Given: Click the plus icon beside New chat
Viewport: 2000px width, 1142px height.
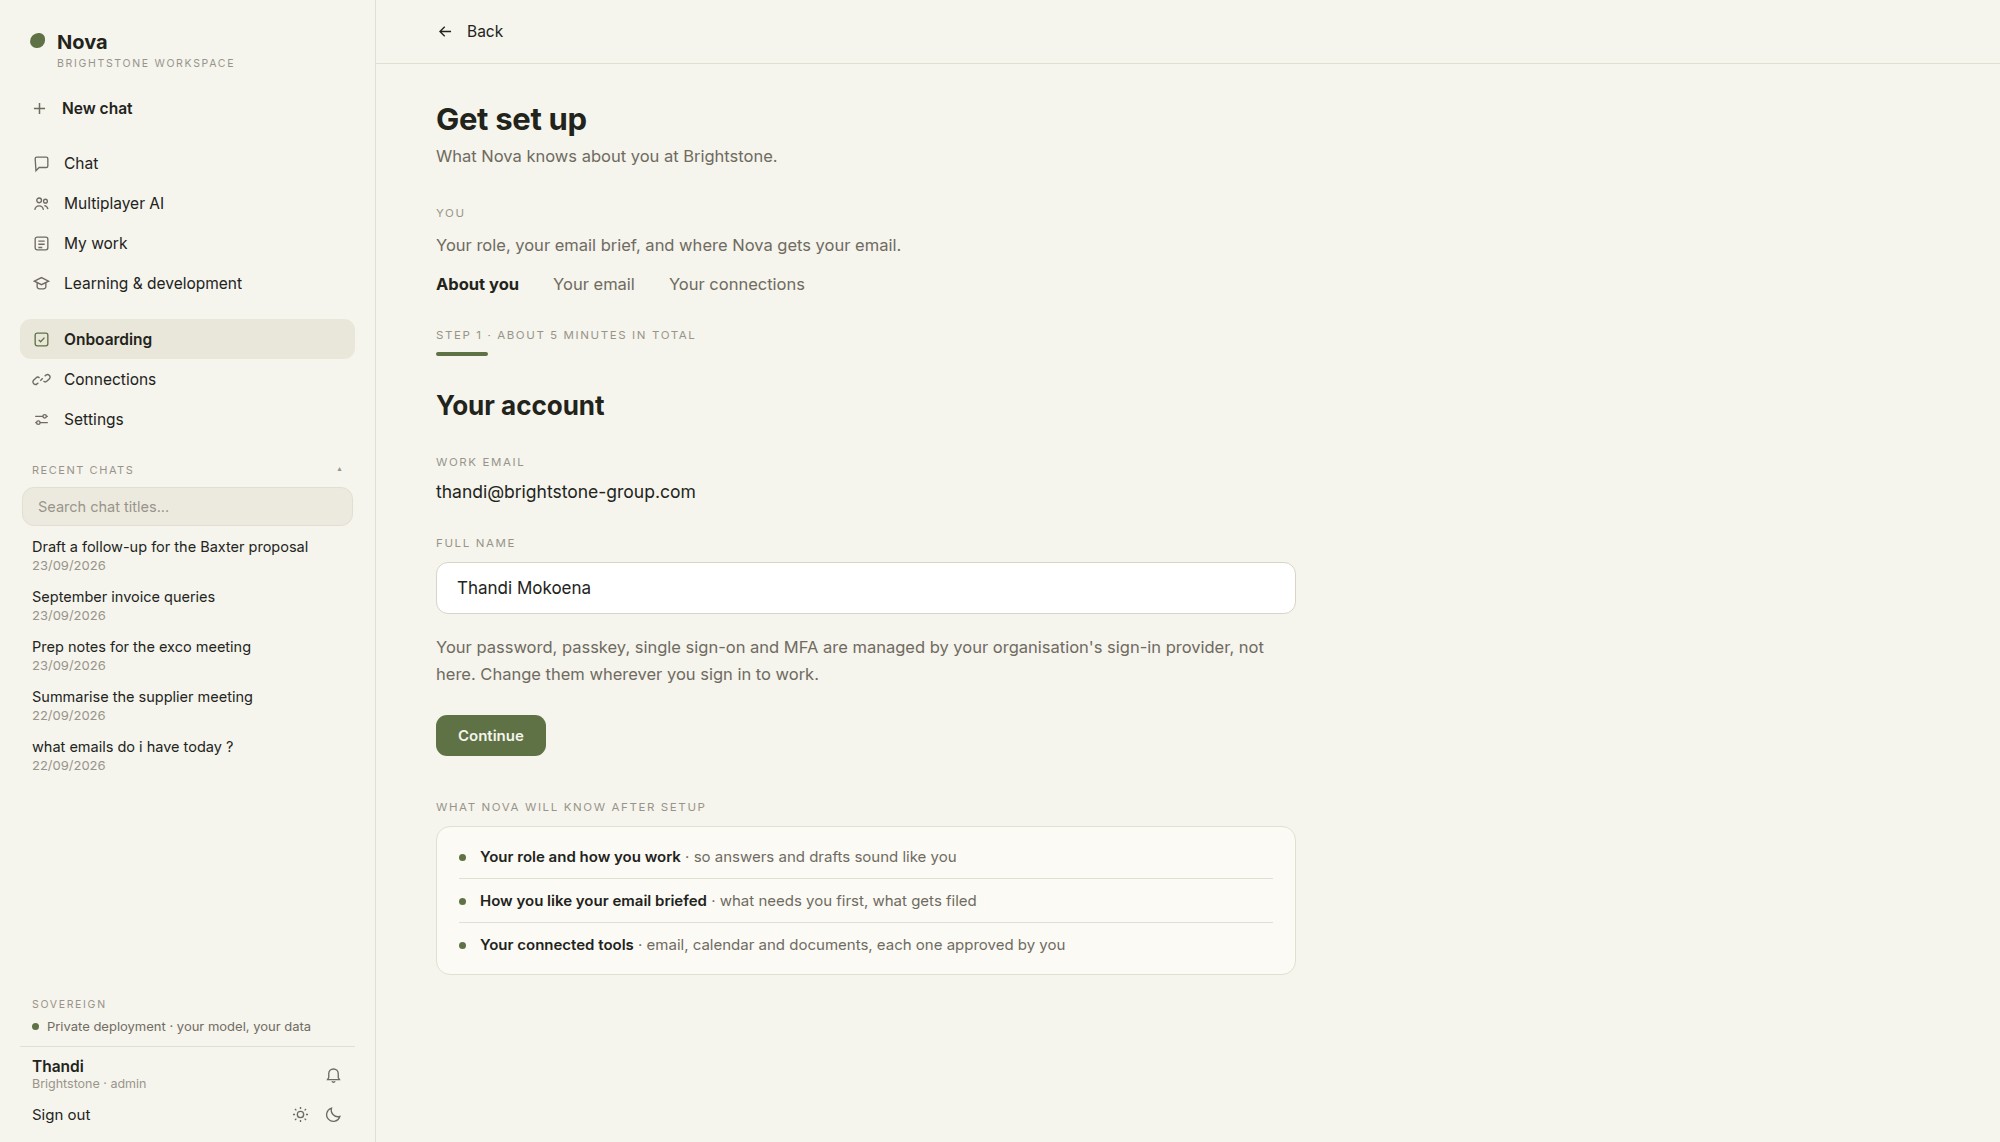Looking at the screenshot, I should pos(39,109).
